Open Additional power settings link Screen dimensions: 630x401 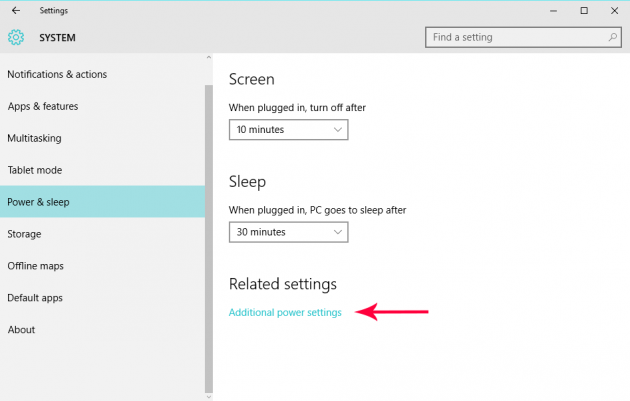pyautogui.click(x=285, y=312)
